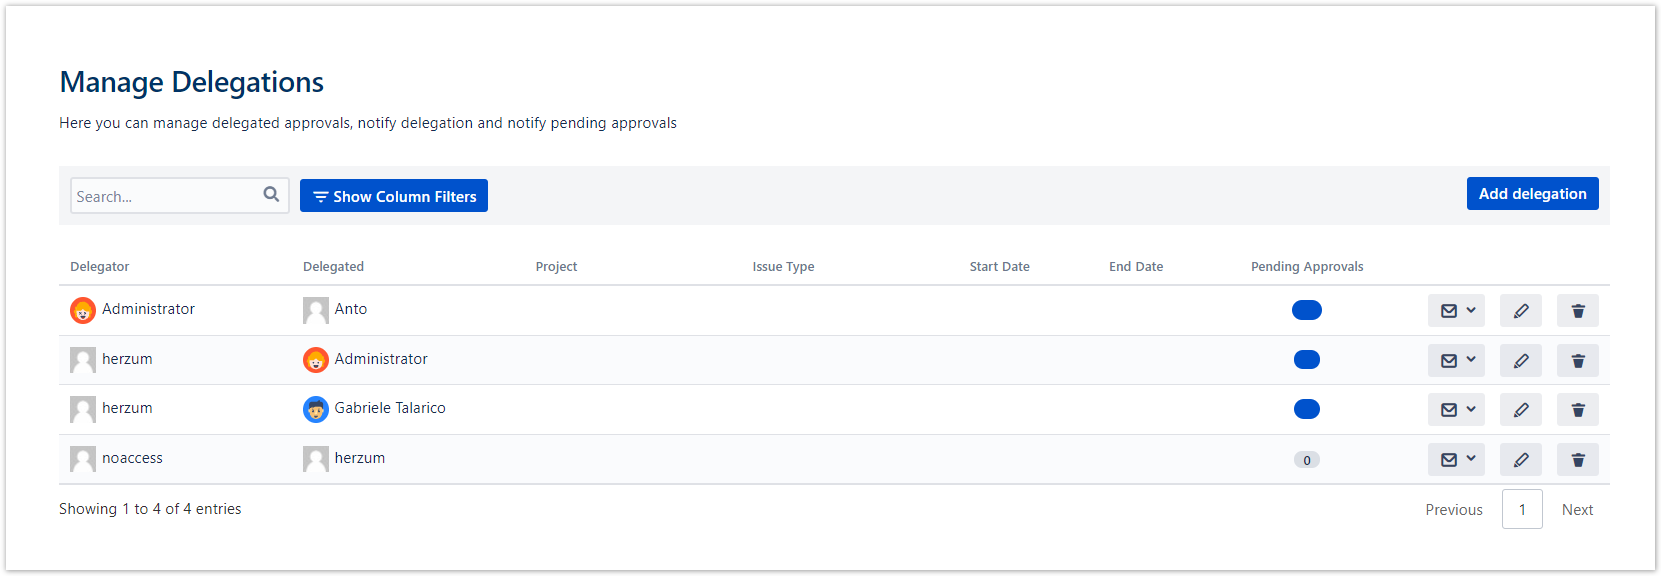Edit the herzum to Gabriele Talarico delegation
1661x576 pixels.
[x=1520, y=410]
